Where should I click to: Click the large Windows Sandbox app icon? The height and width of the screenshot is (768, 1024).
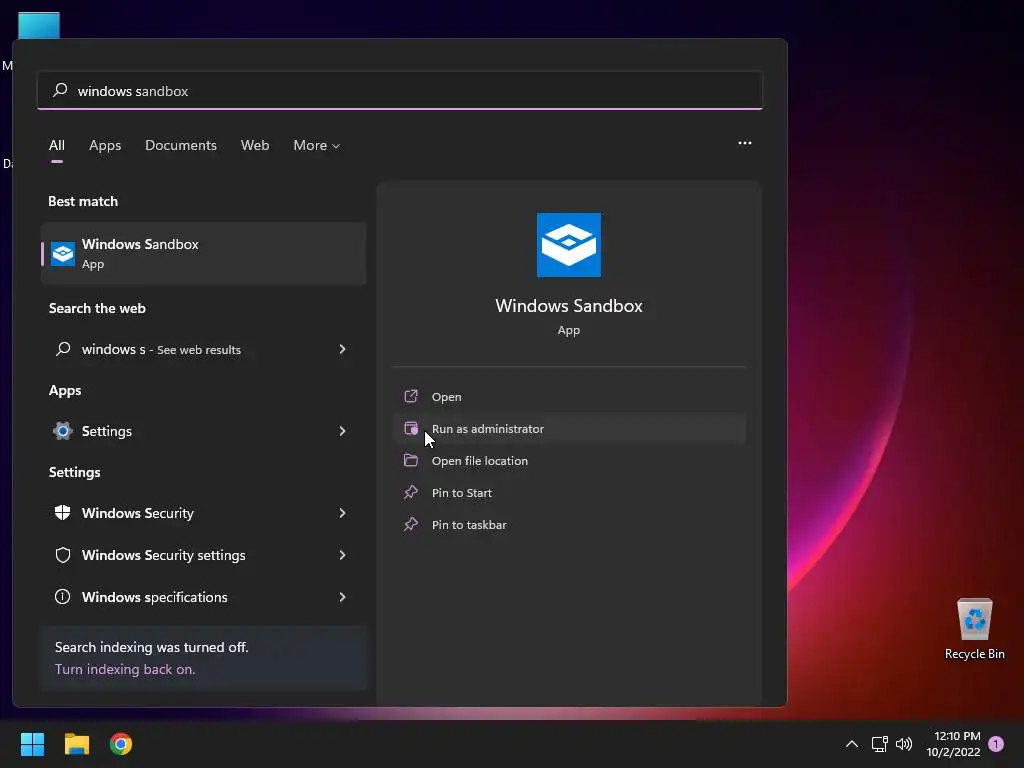569,245
